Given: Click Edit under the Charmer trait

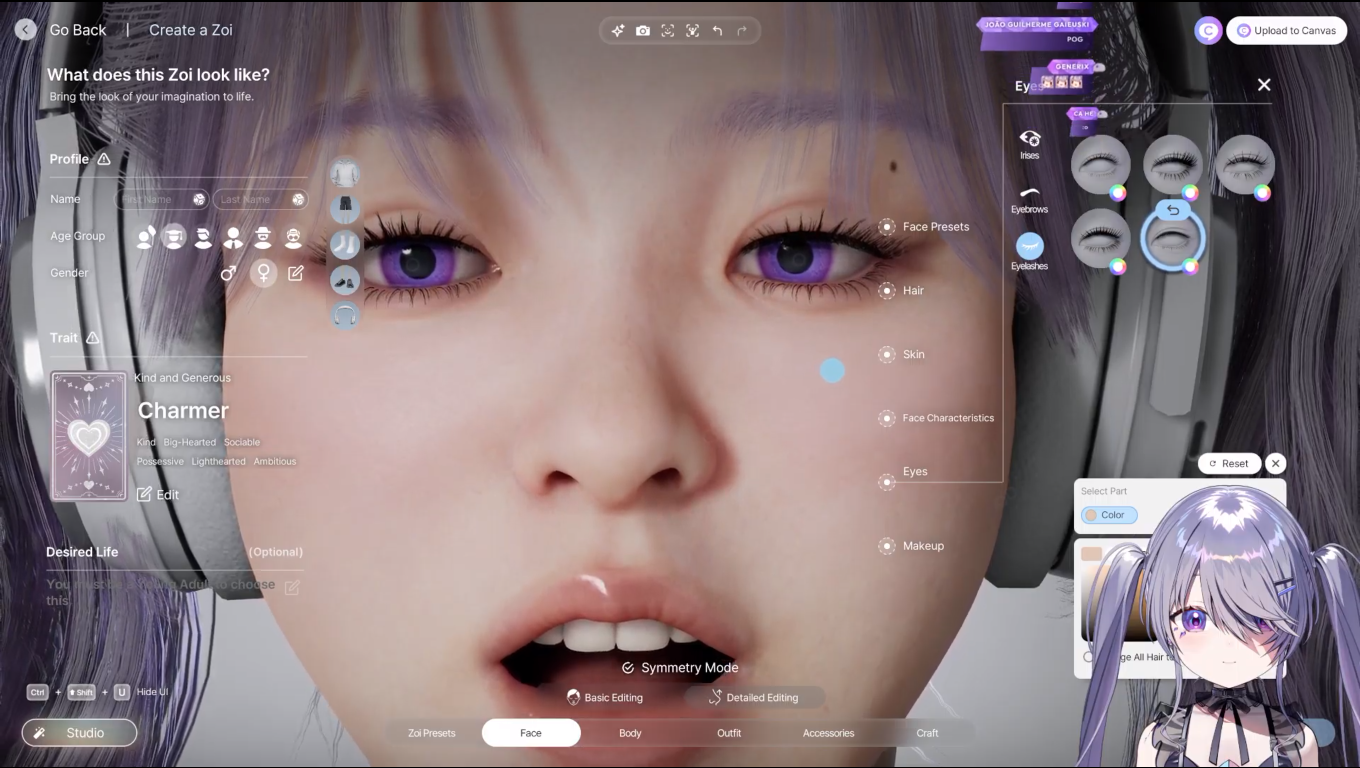Looking at the screenshot, I should 158,494.
